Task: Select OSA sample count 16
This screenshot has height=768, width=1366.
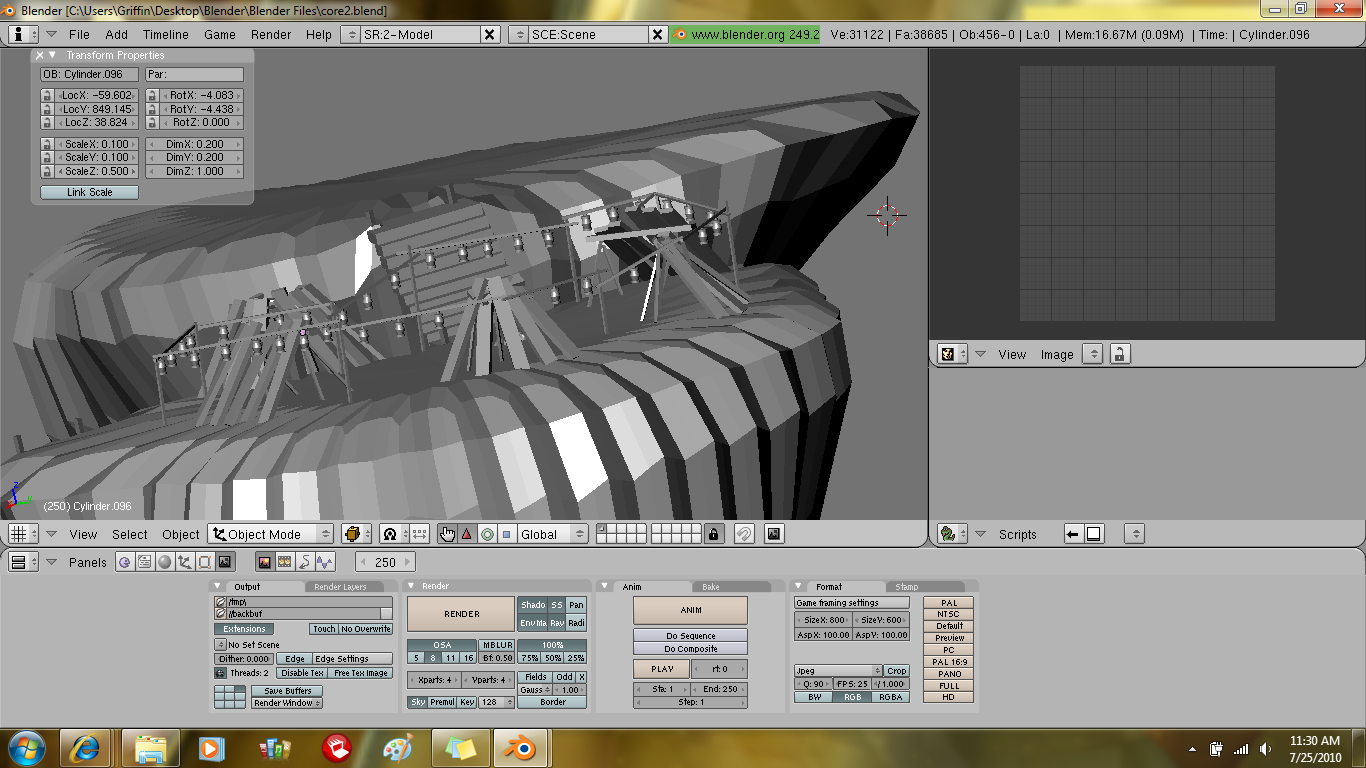Action: click(x=467, y=658)
